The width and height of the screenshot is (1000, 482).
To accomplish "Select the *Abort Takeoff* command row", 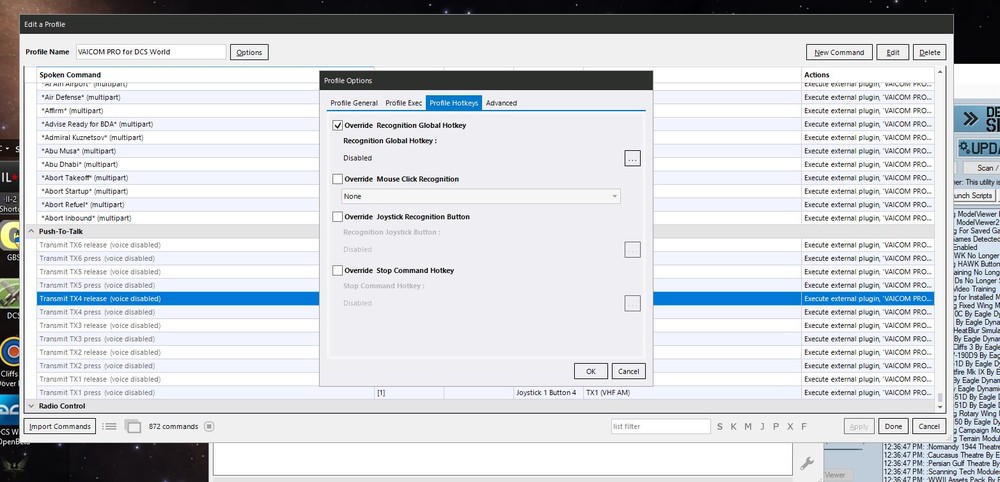I will [x=485, y=177].
